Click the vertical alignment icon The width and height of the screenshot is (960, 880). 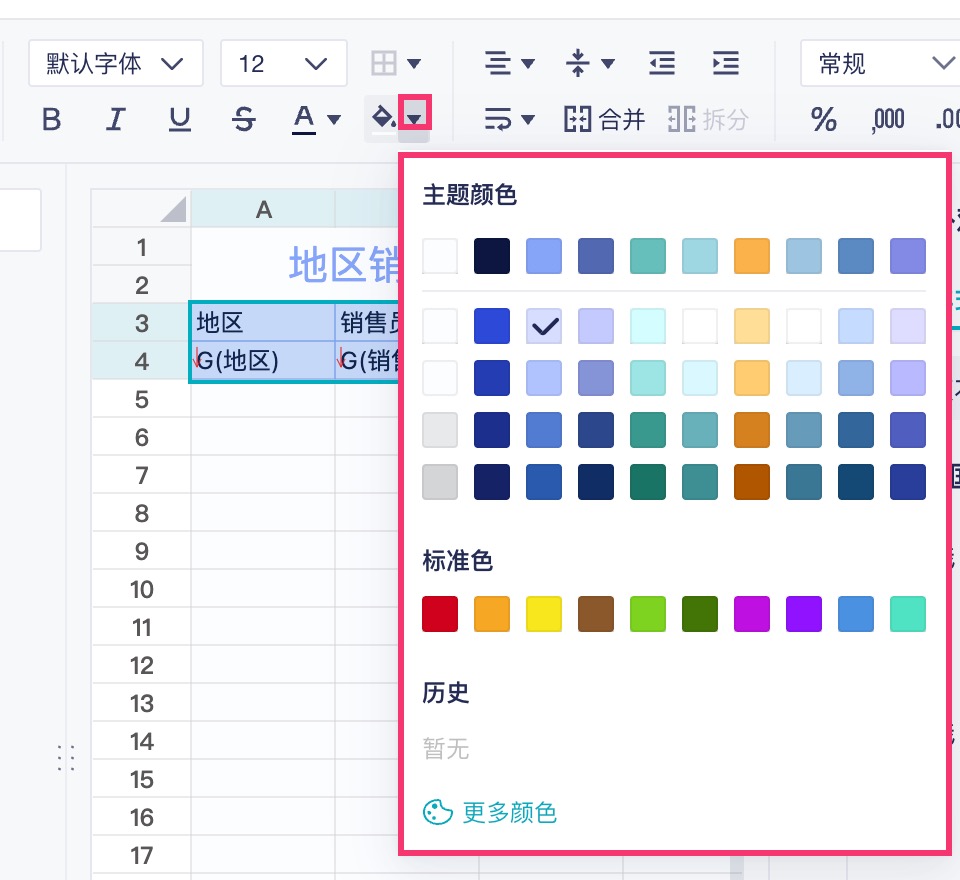coord(577,63)
